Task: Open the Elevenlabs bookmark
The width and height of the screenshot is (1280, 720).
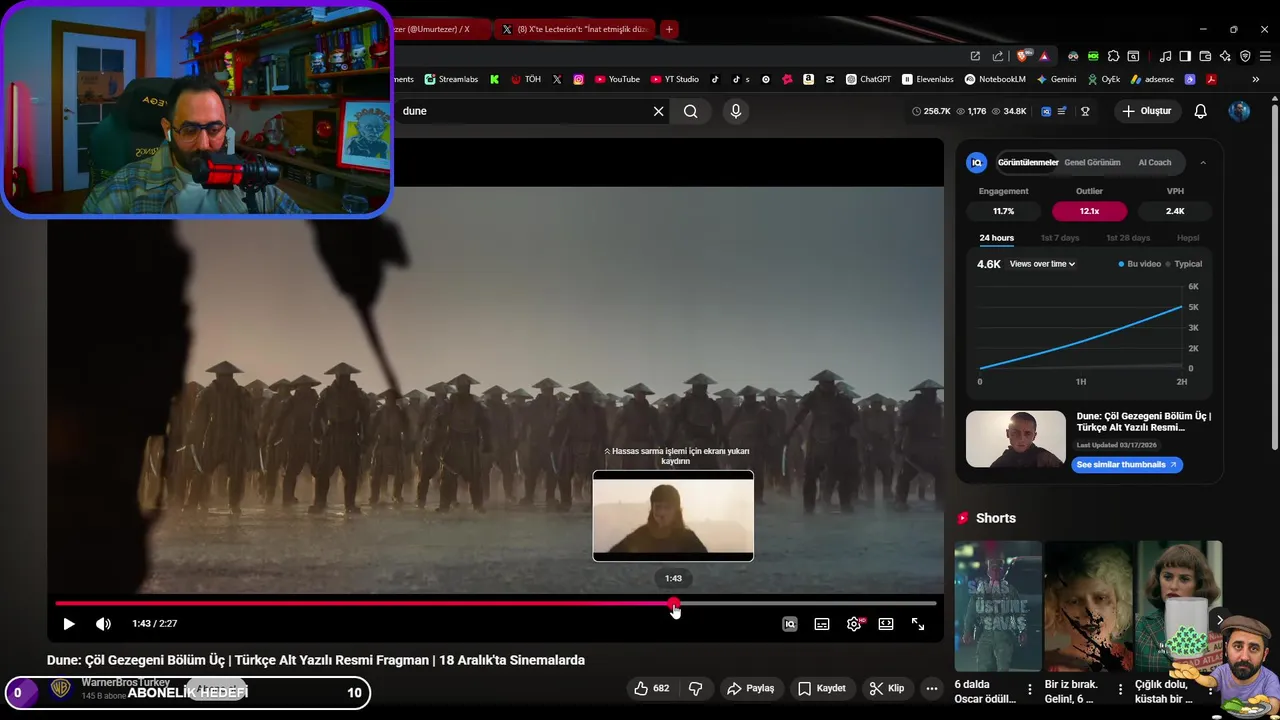Action: (928, 79)
